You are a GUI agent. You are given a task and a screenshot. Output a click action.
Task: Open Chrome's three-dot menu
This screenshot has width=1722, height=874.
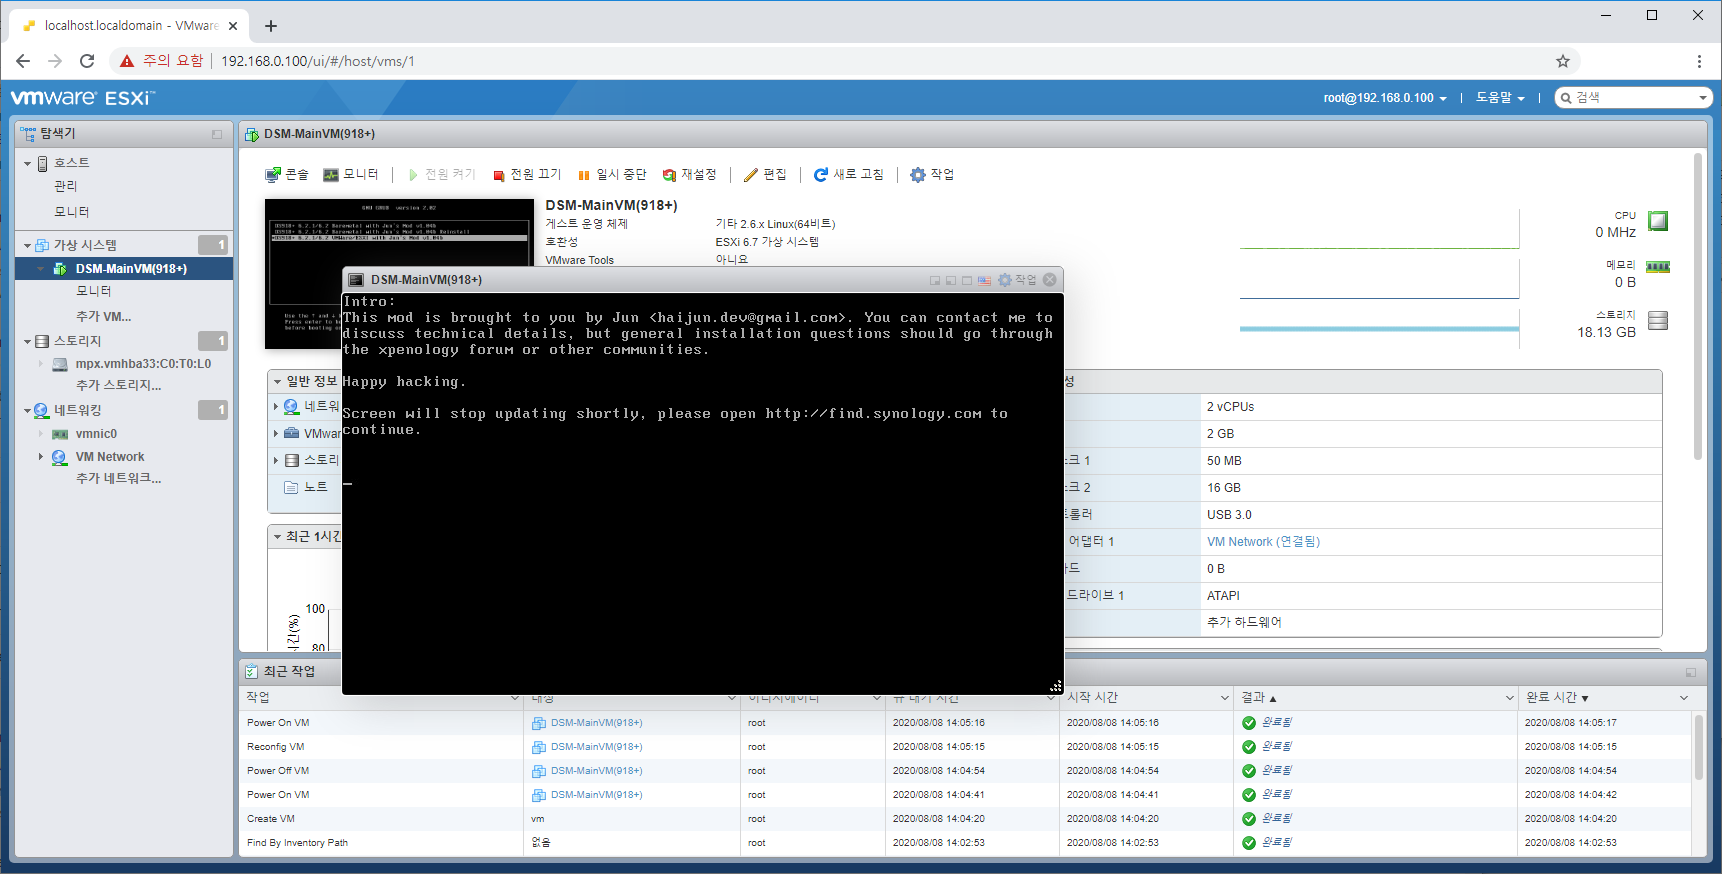coord(1699,61)
